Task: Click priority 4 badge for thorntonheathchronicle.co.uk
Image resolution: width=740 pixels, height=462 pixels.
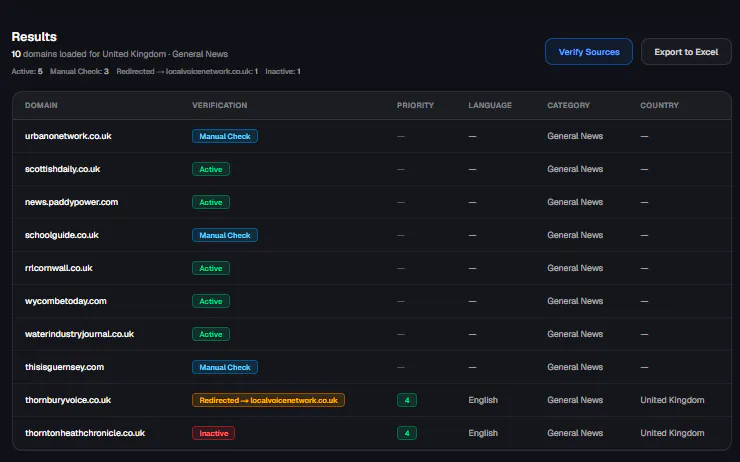Action: pyautogui.click(x=407, y=433)
